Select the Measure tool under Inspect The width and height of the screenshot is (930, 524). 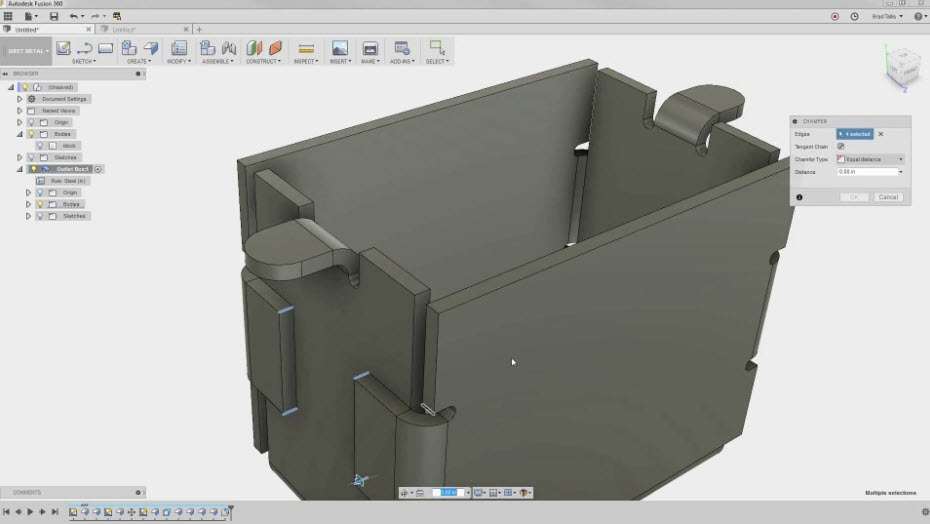306,48
